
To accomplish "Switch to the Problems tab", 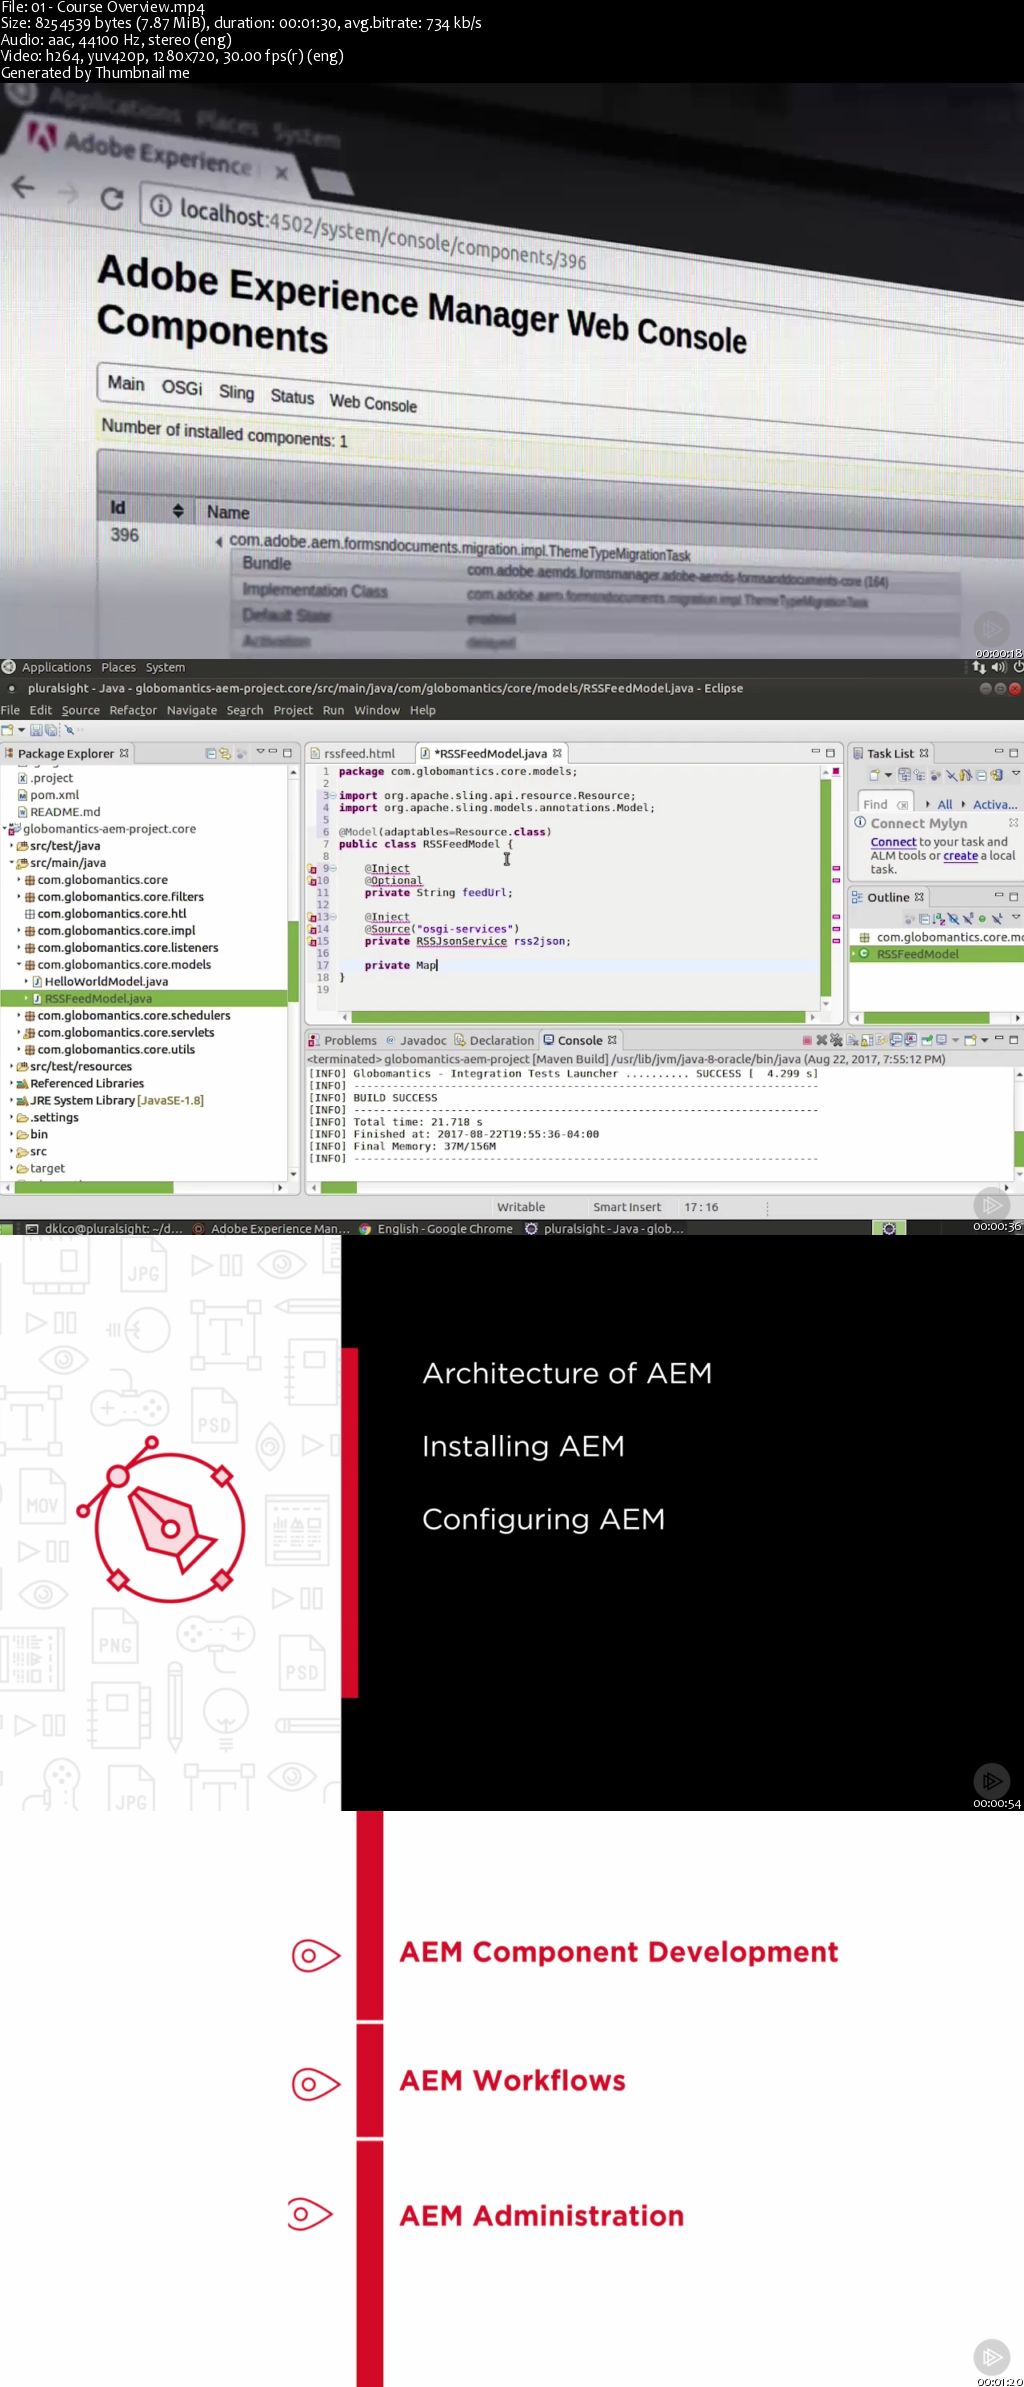I will point(343,1040).
